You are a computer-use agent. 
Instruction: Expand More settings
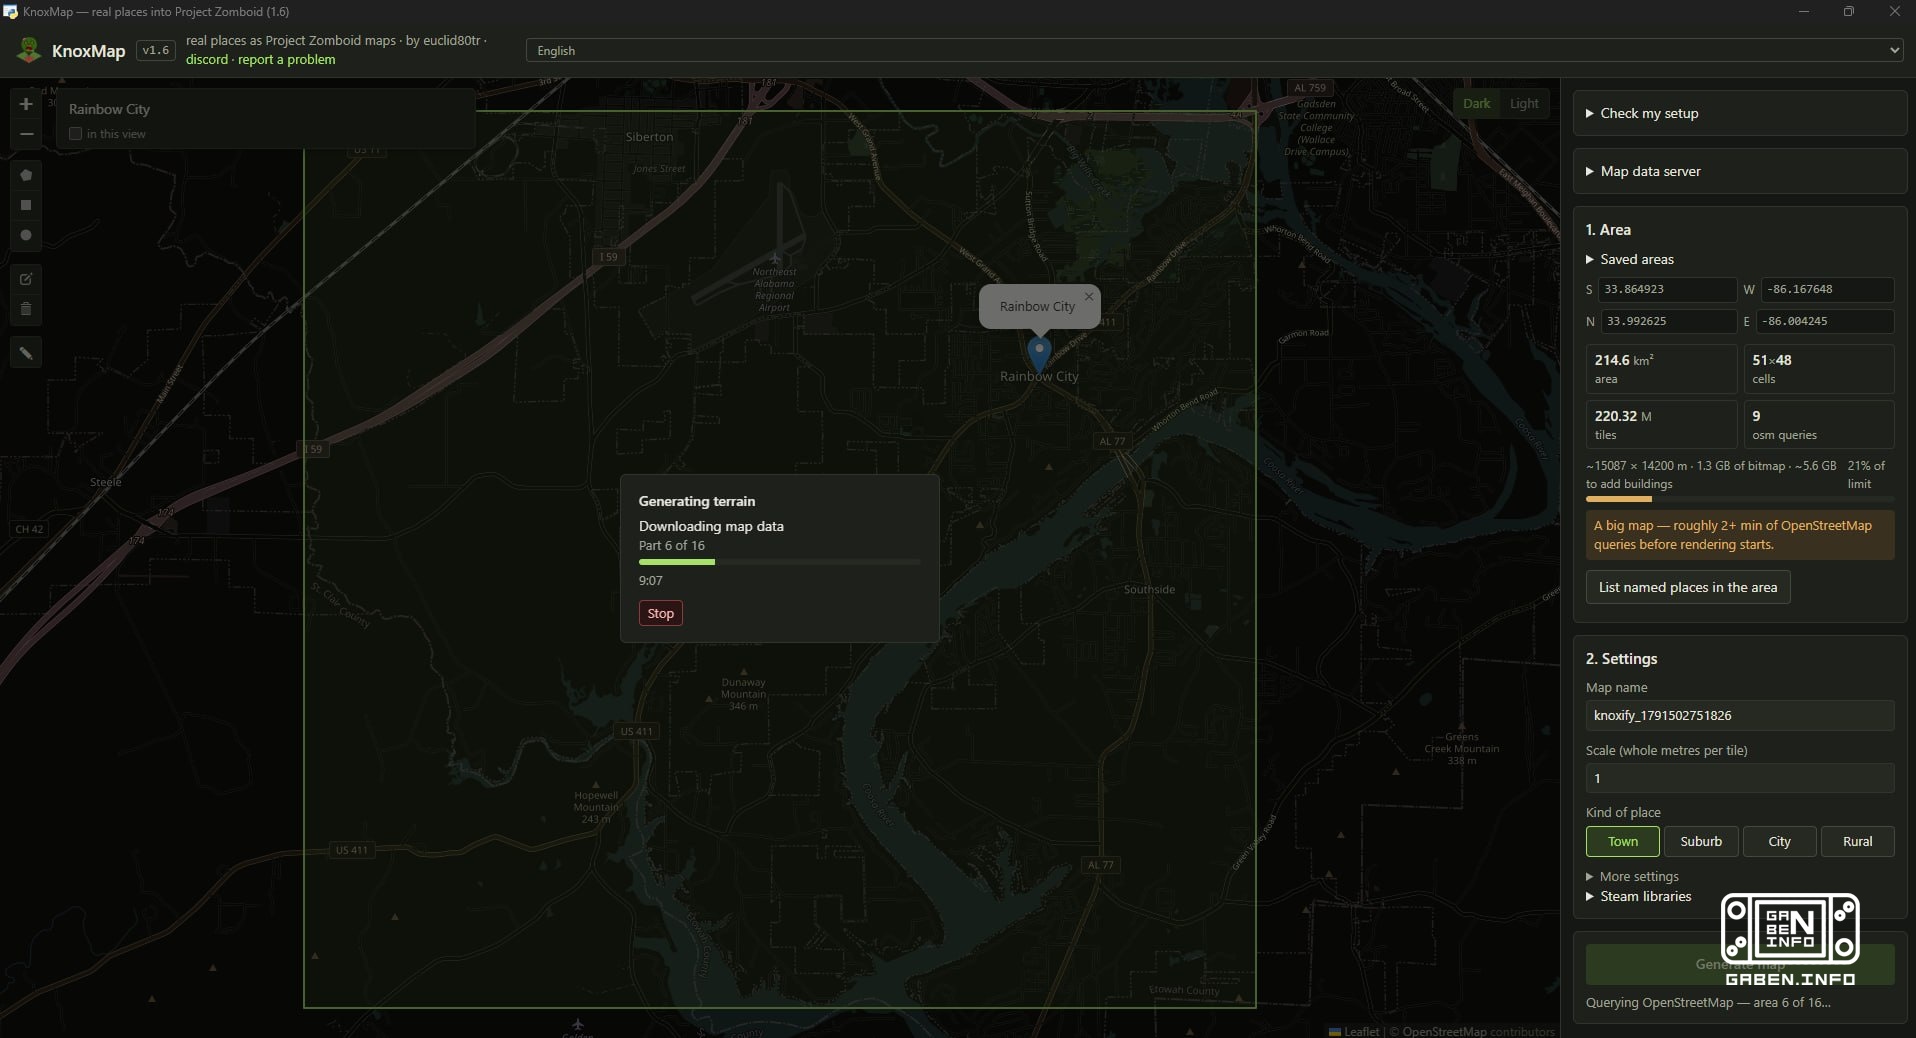coord(1632,876)
